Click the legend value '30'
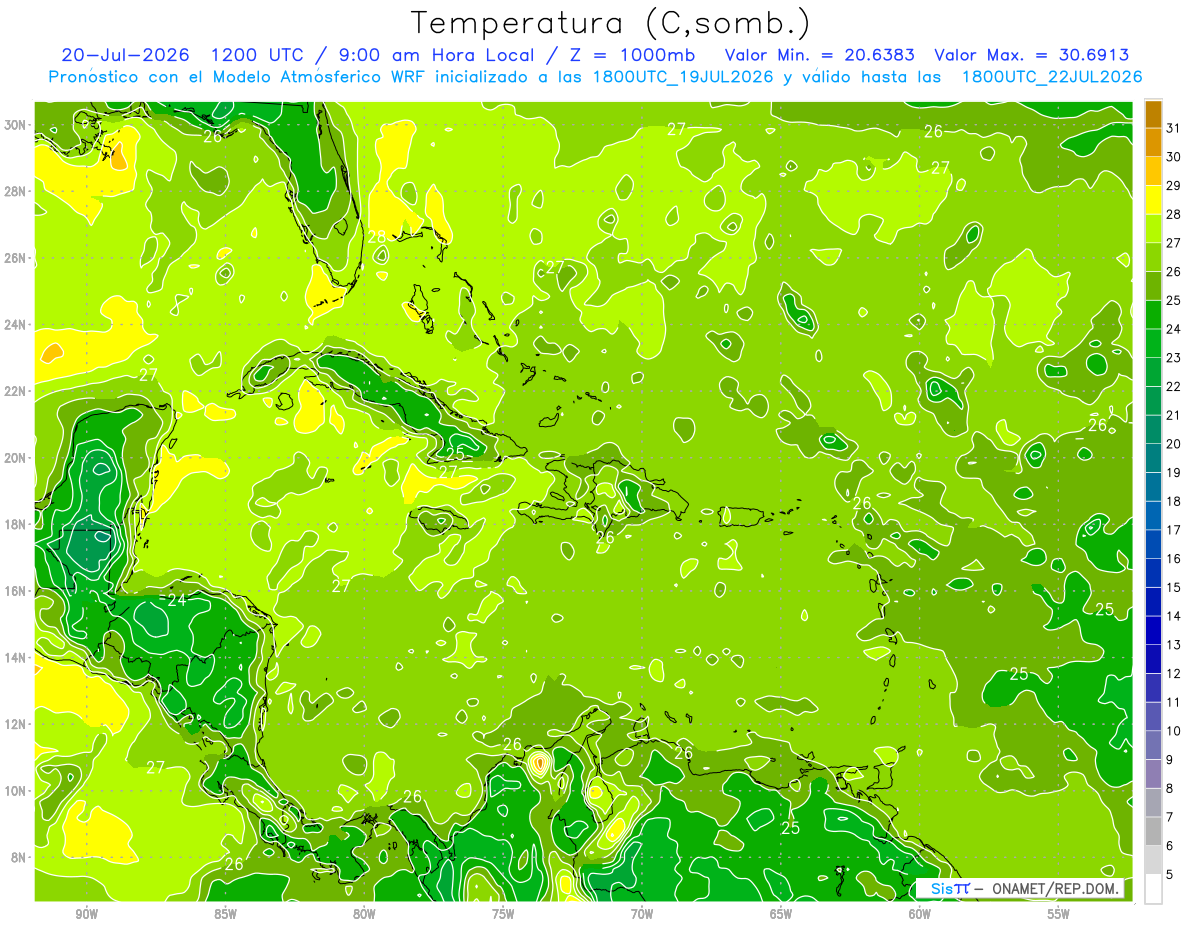1200x927 pixels. click(x=1174, y=157)
